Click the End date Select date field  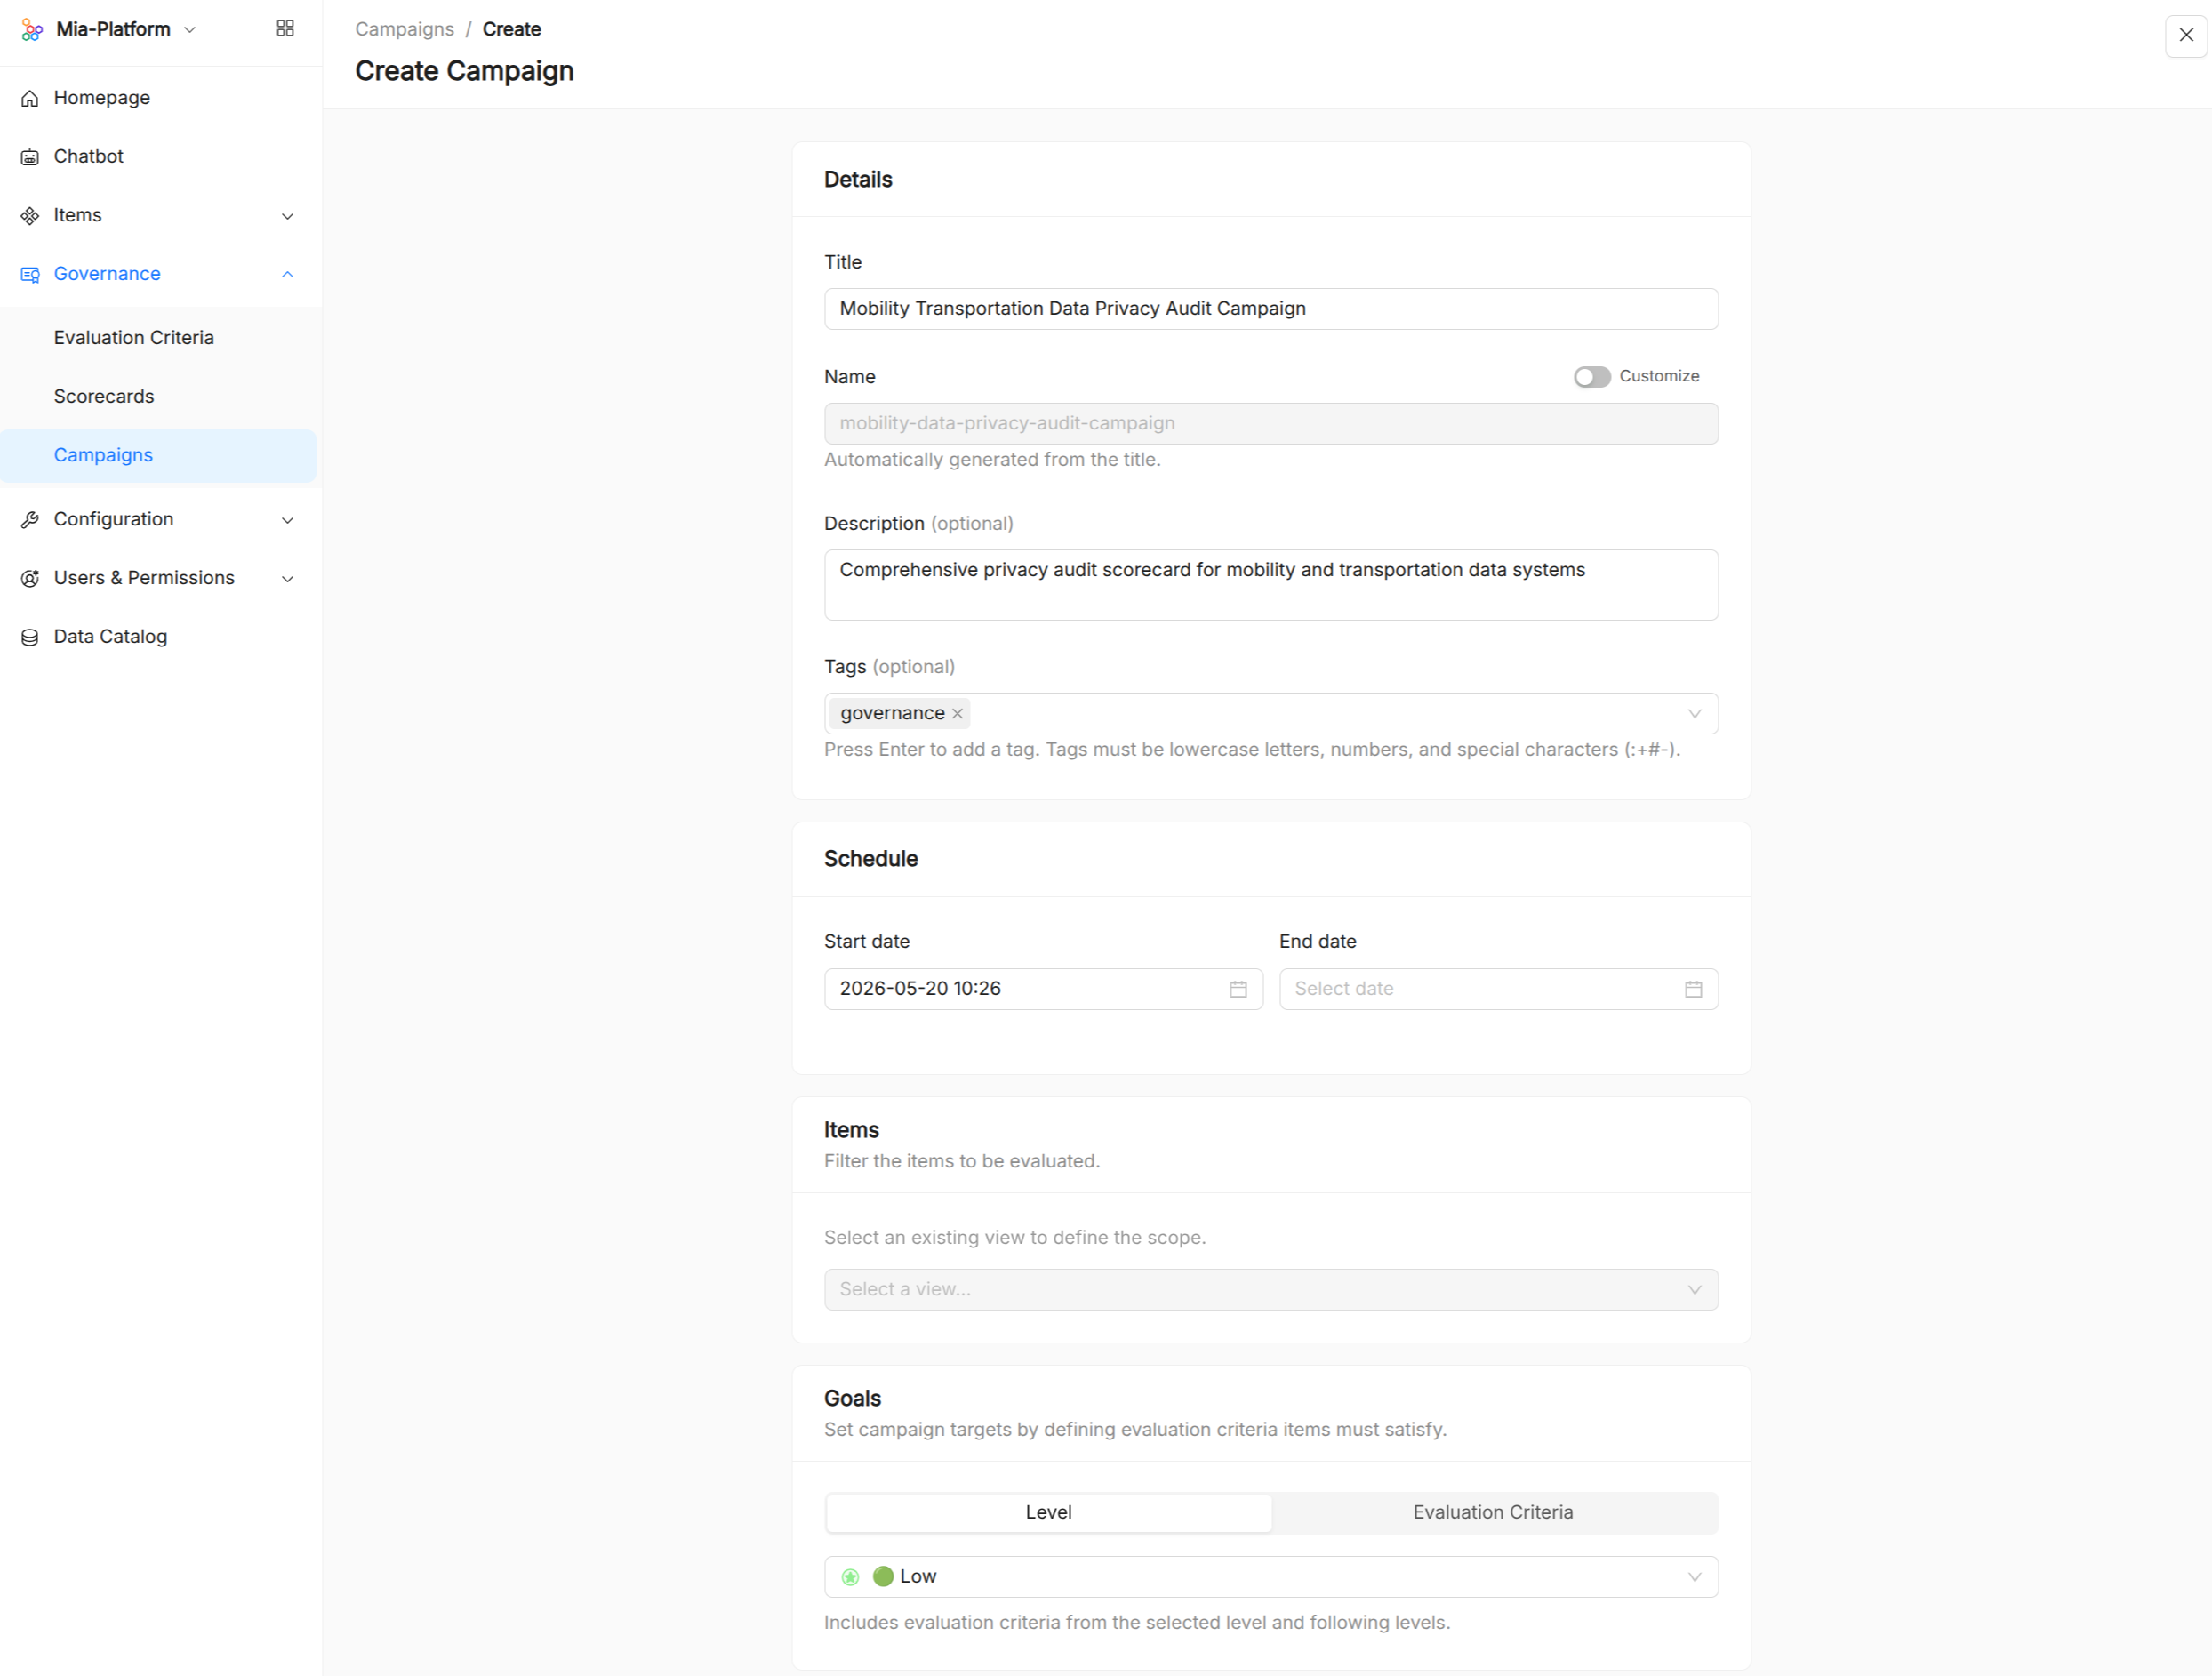(x=1498, y=989)
